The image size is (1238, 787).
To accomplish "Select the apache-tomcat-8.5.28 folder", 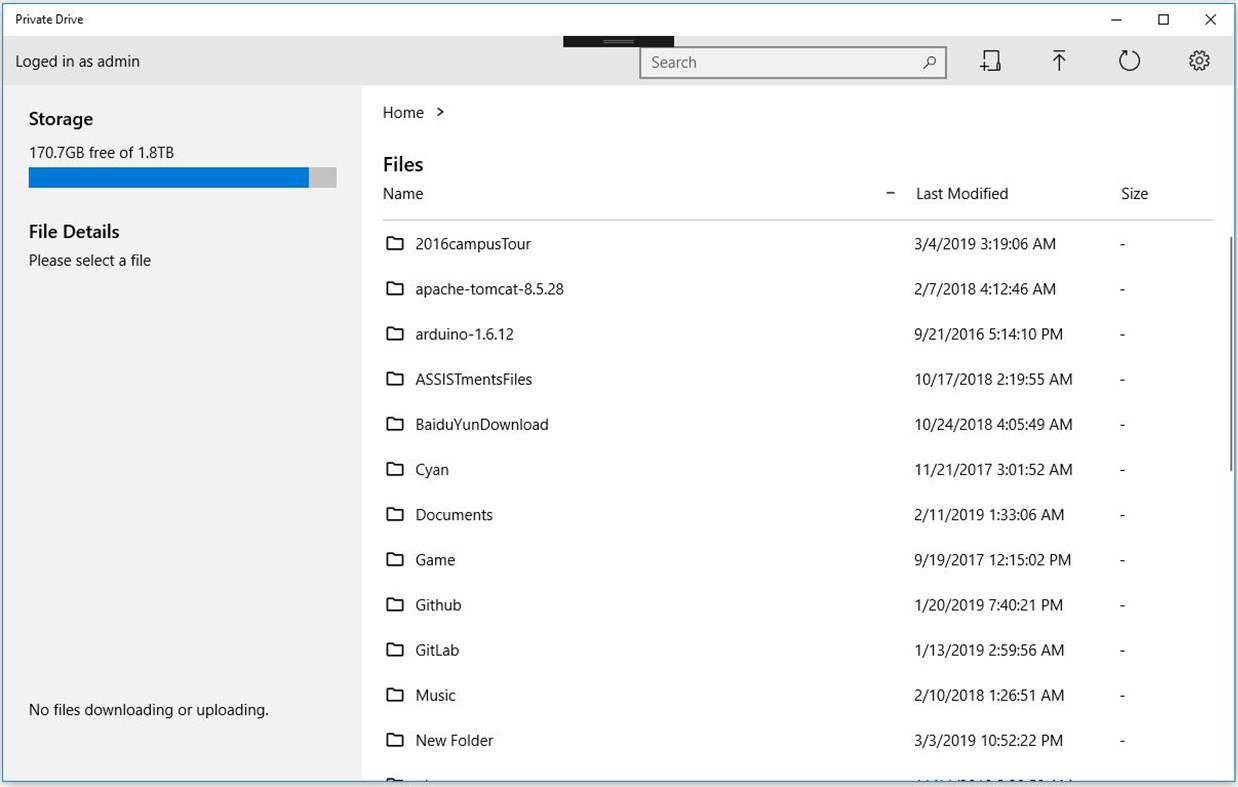I will (x=489, y=289).
